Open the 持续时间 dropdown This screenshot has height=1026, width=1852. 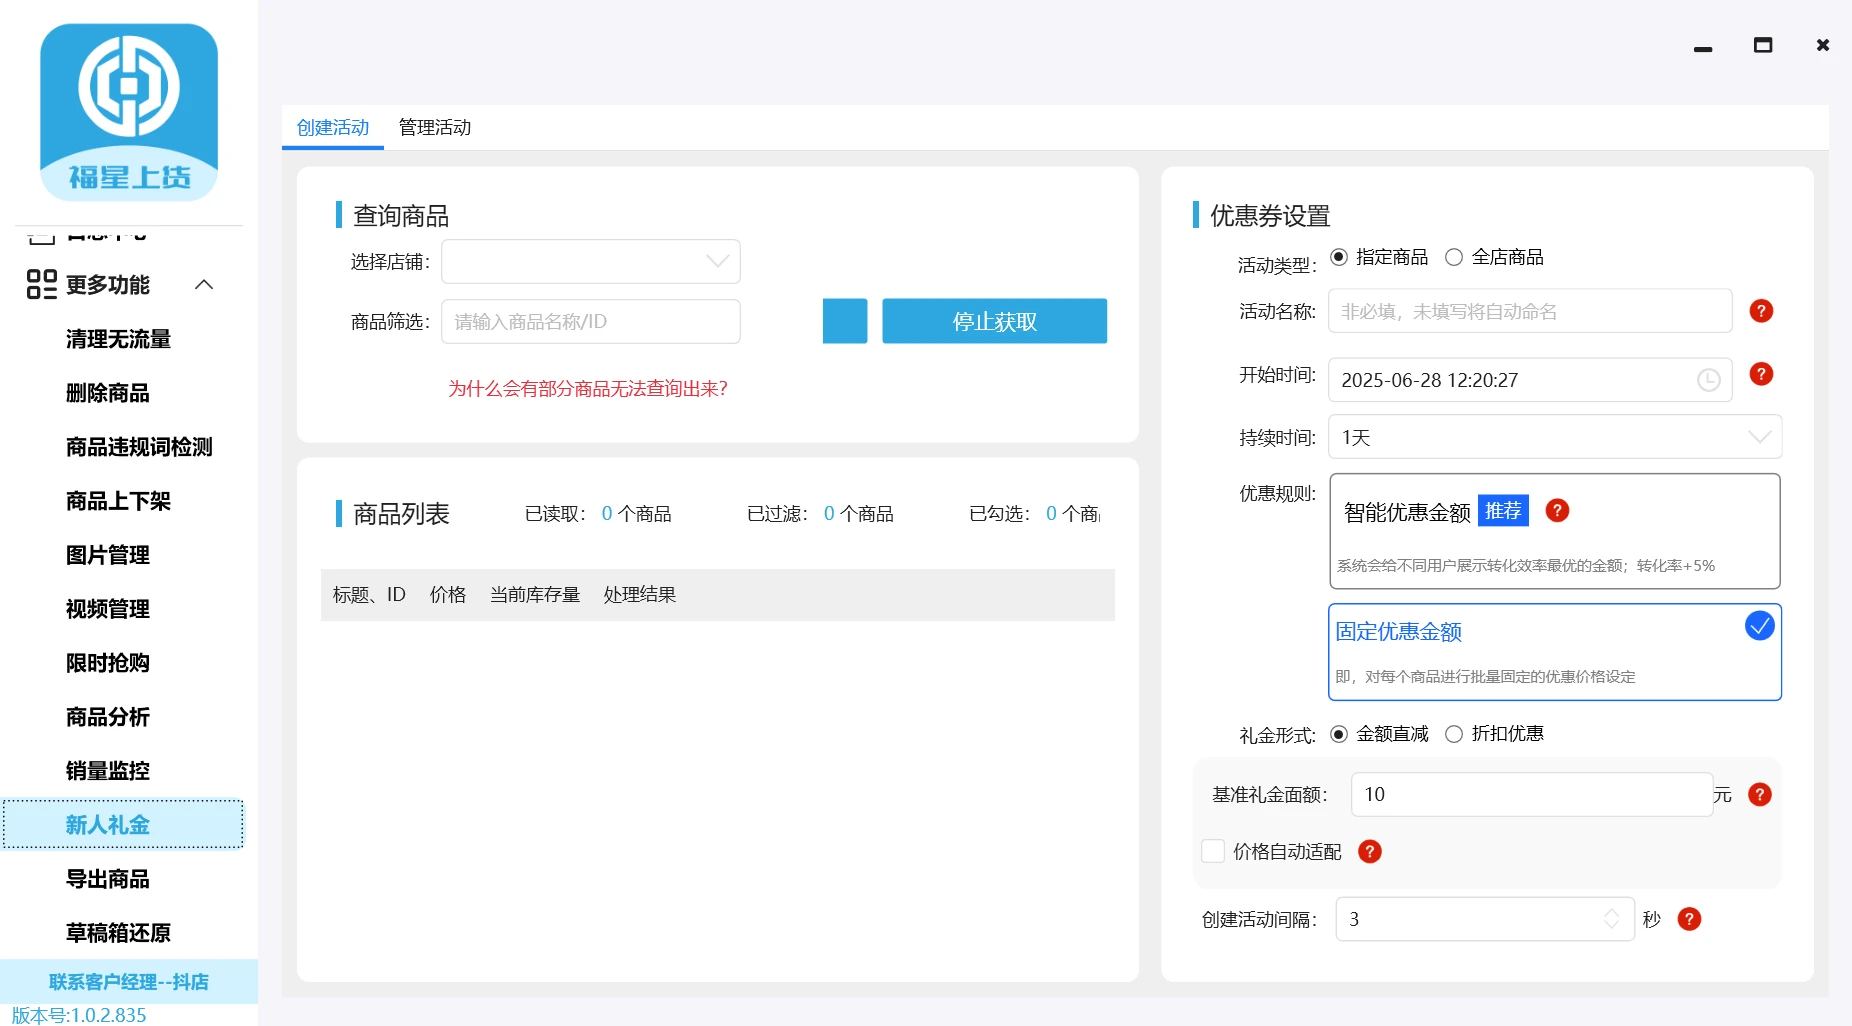click(x=1555, y=437)
